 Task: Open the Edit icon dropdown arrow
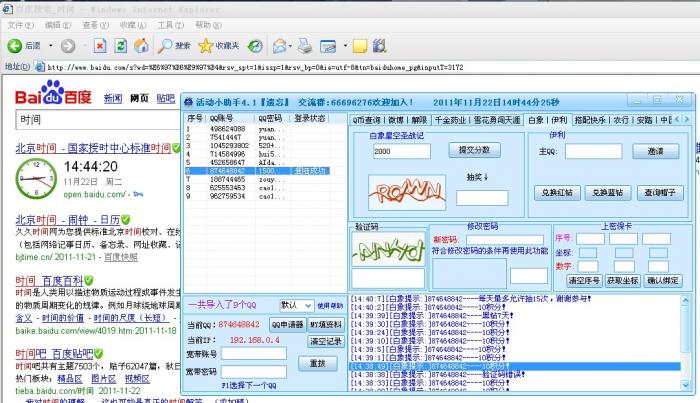coord(345,46)
